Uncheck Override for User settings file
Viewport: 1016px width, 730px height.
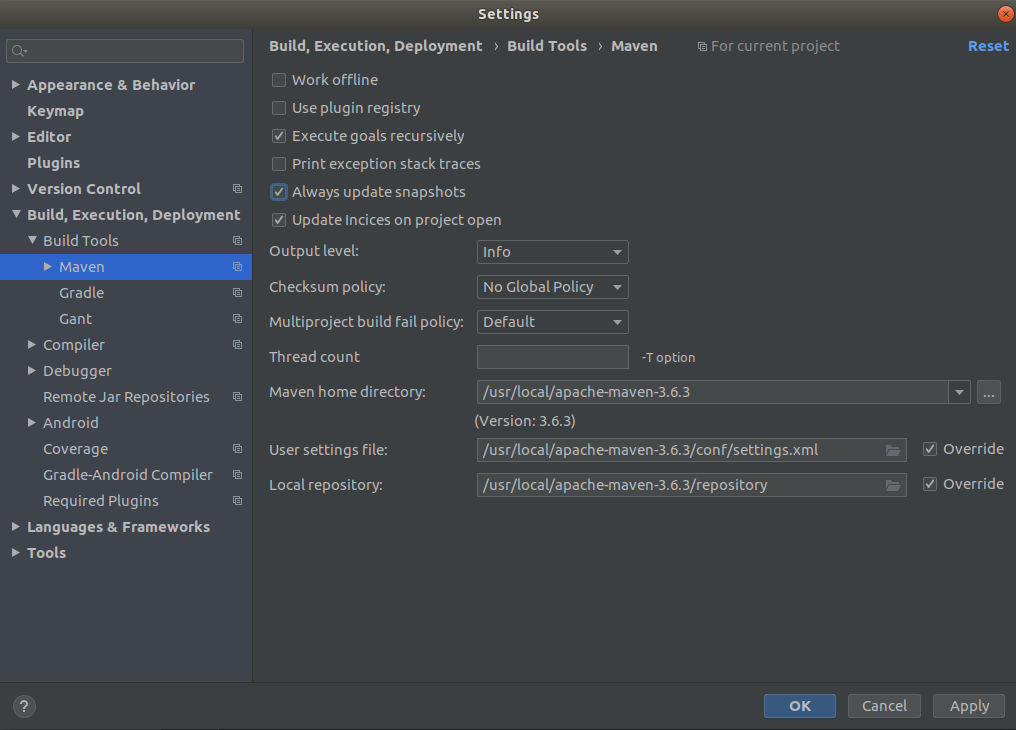tap(930, 449)
